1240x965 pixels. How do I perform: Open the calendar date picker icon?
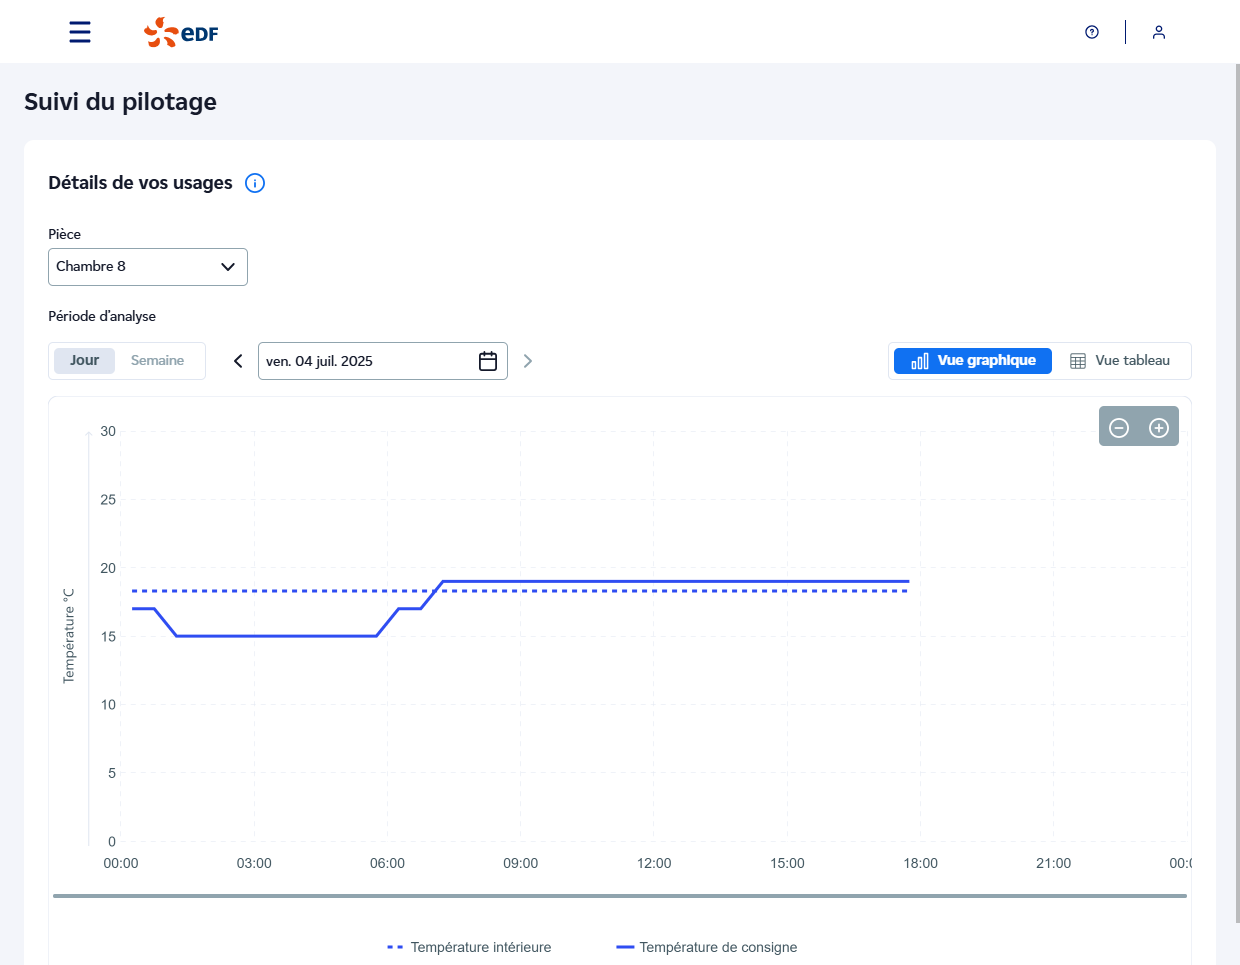pyautogui.click(x=488, y=361)
